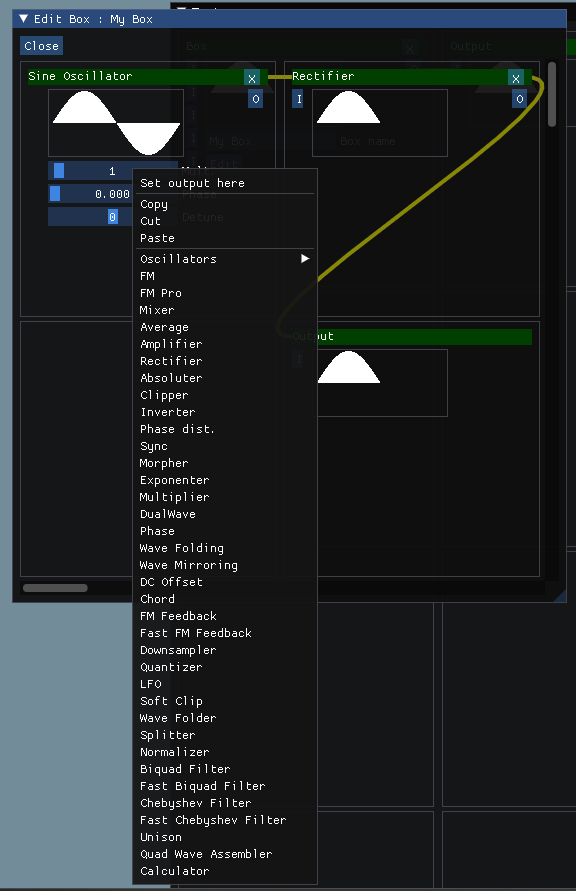Add an LFO from the context menu
Image resolution: width=576 pixels, height=891 pixels.
coord(150,684)
